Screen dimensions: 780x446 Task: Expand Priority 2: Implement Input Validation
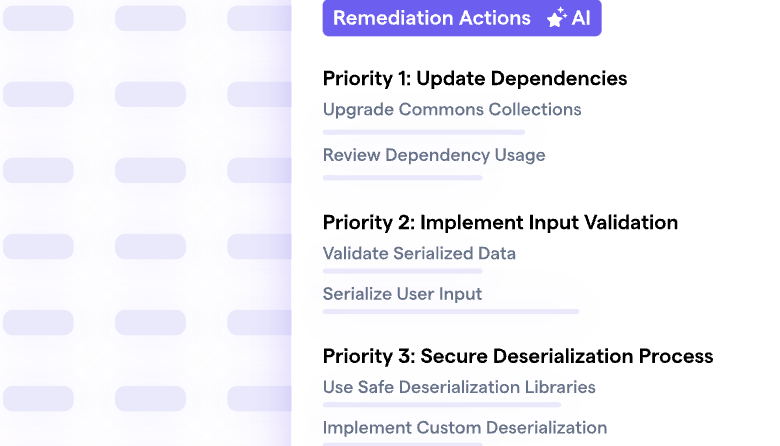[x=500, y=222]
